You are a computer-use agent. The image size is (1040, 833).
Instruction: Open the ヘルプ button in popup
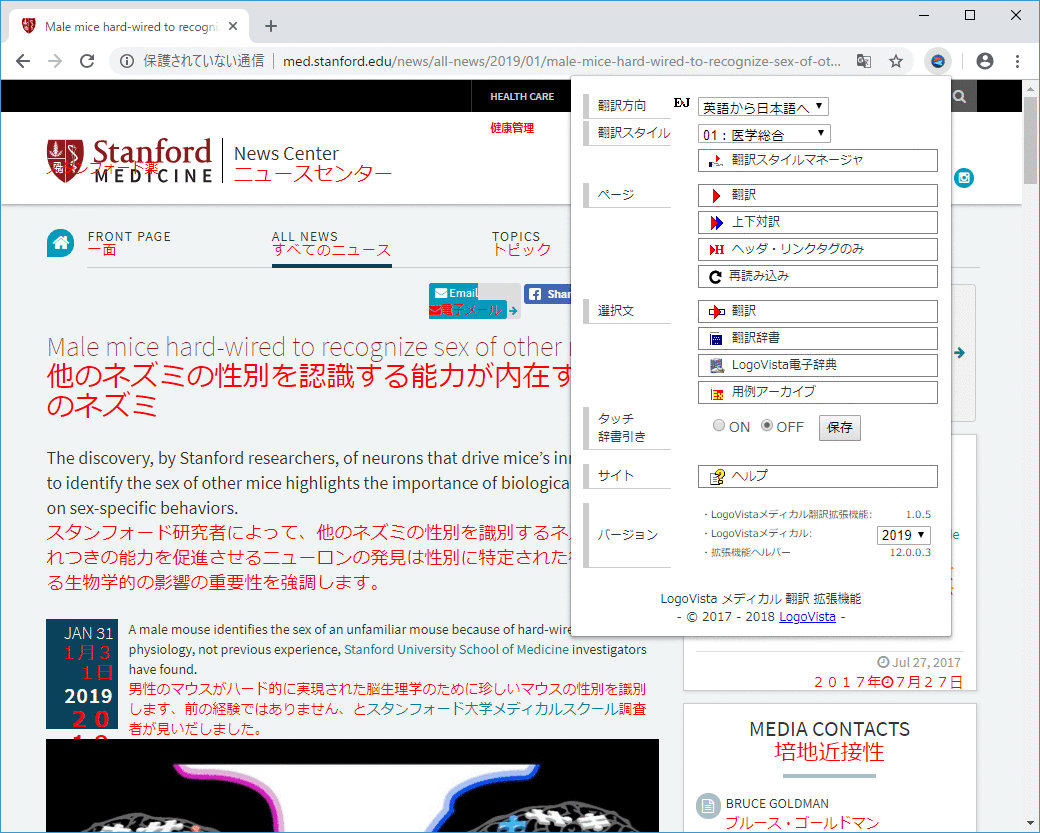(x=818, y=476)
